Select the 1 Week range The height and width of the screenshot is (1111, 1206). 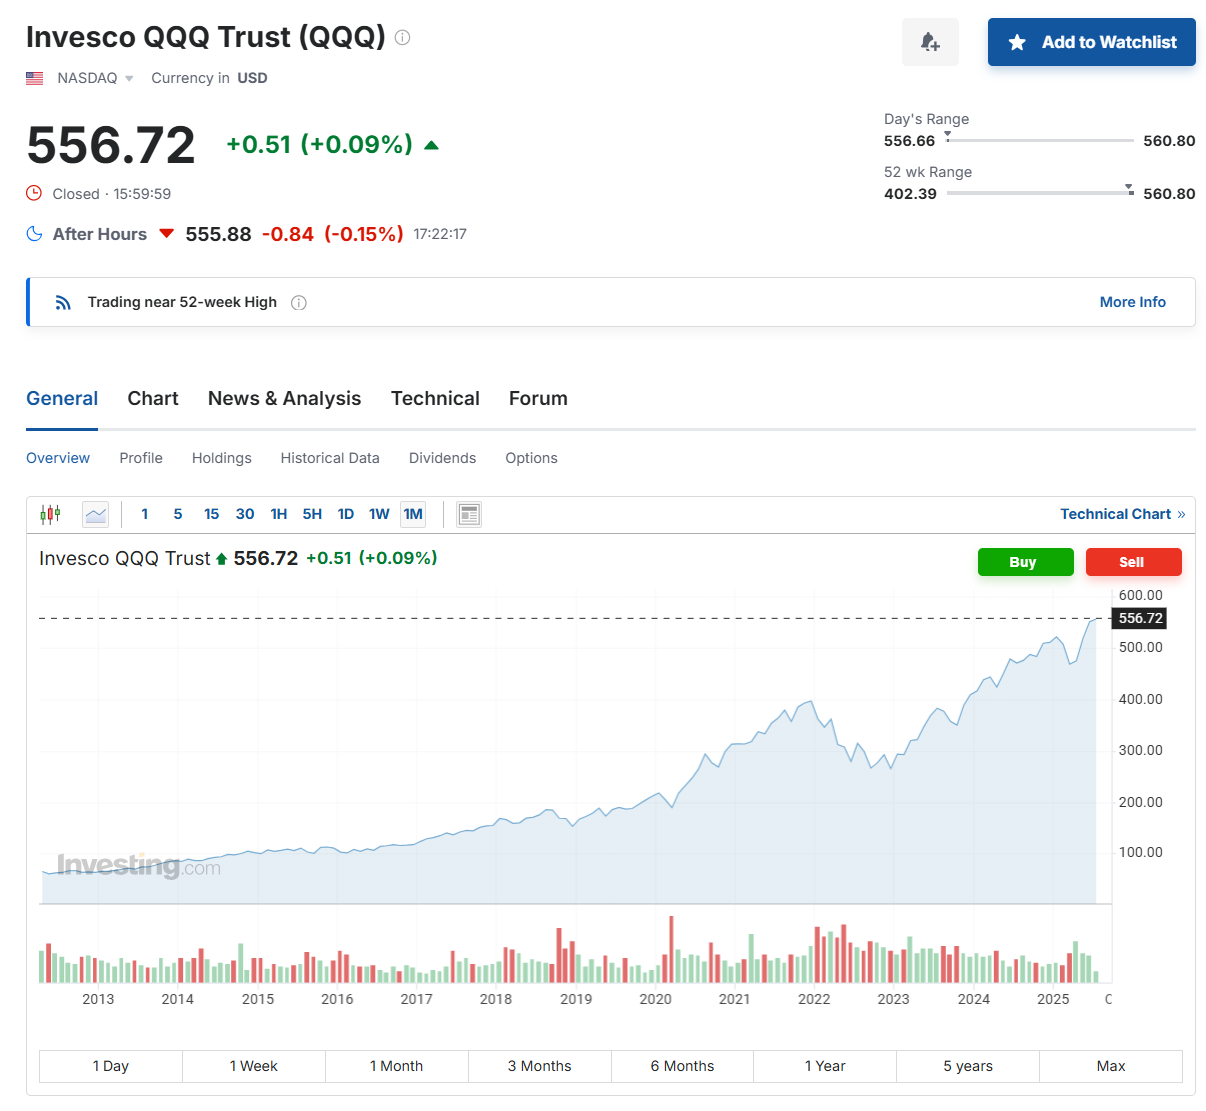coord(254,1066)
